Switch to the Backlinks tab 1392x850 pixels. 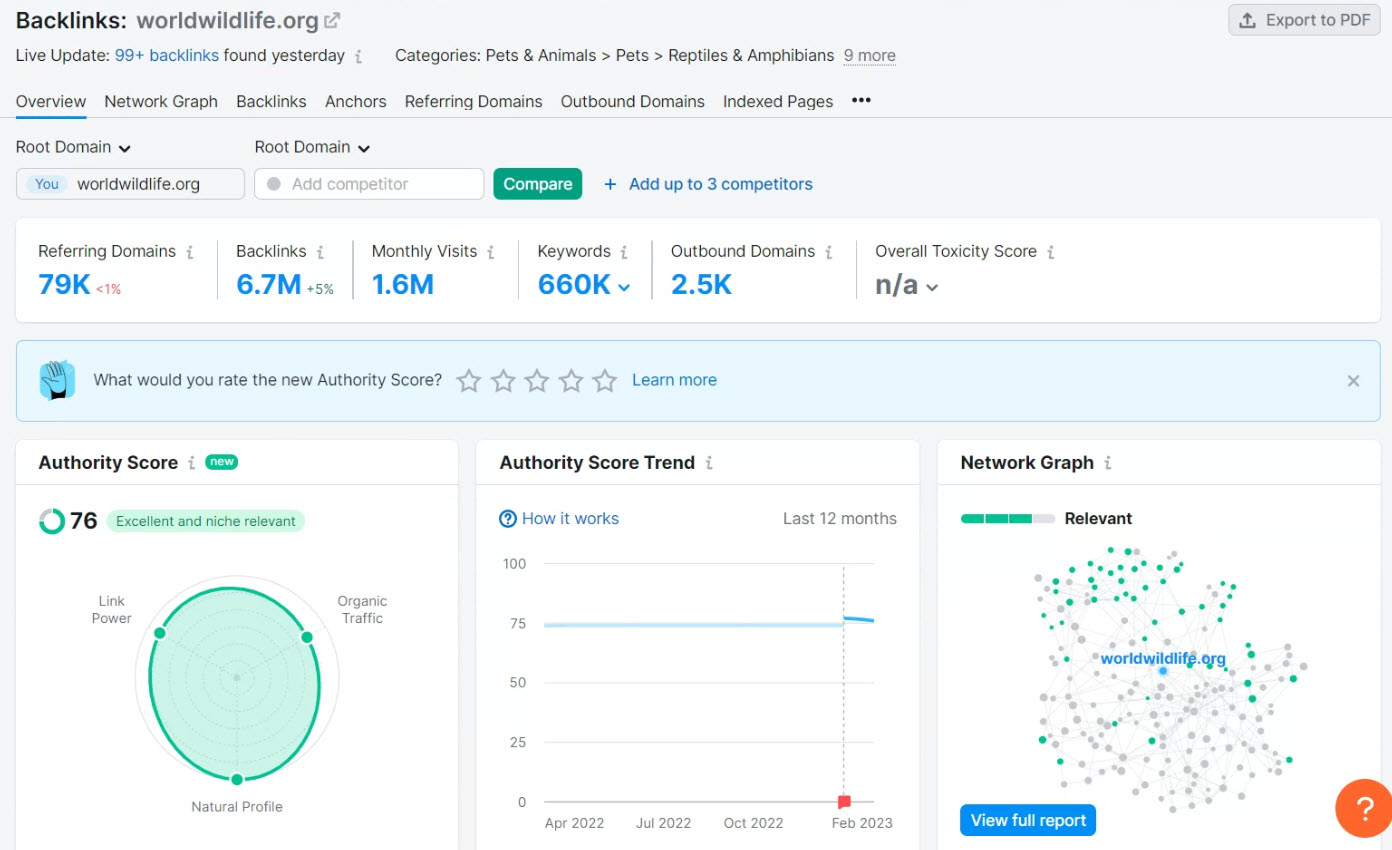pos(271,101)
